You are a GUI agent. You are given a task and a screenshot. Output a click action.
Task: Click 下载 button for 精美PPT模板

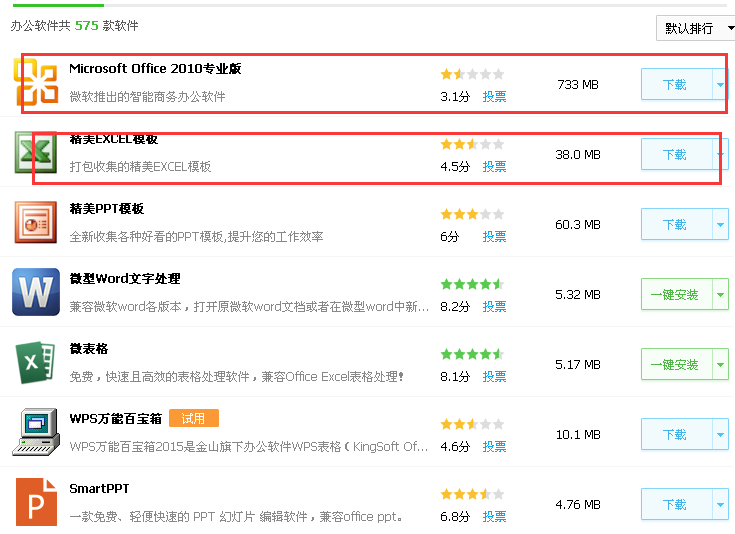[x=676, y=225]
